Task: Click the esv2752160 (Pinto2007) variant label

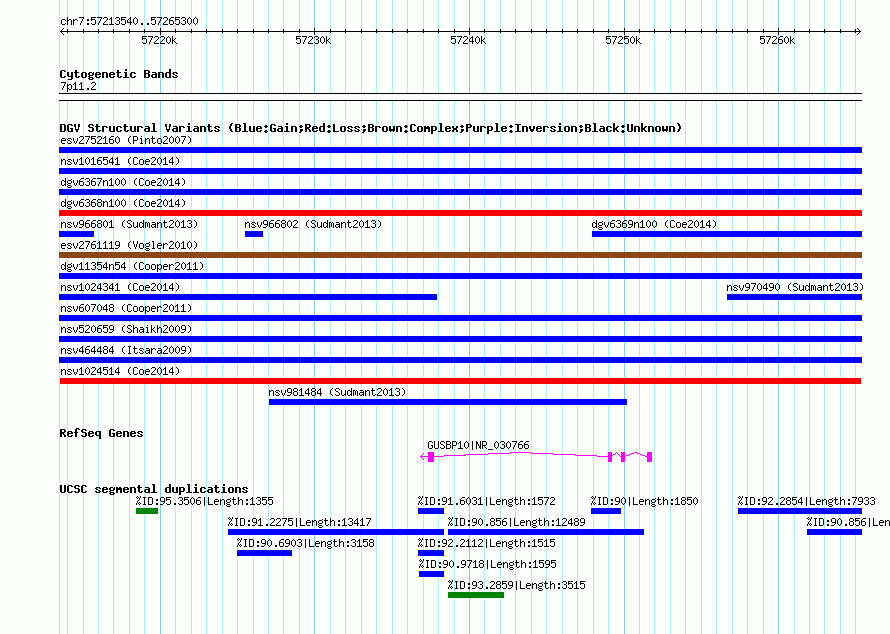Action: [126, 140]
